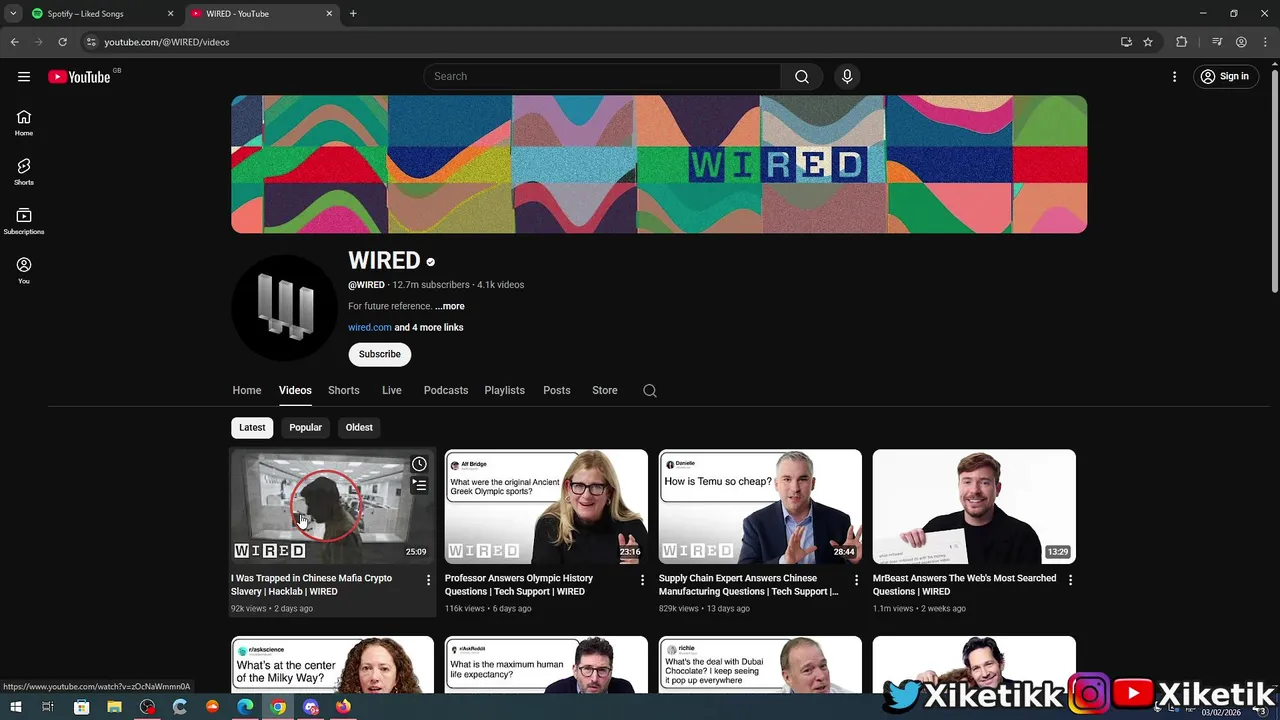Open the Store tab
Image resolution: width=1280 pixels, height=720 pixels.
(605, 391)
